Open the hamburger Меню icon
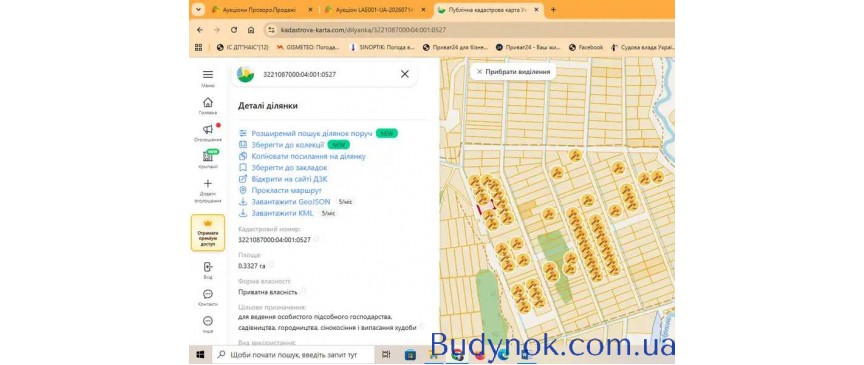Viewport: 864px width, 365px height. (208, 75)
